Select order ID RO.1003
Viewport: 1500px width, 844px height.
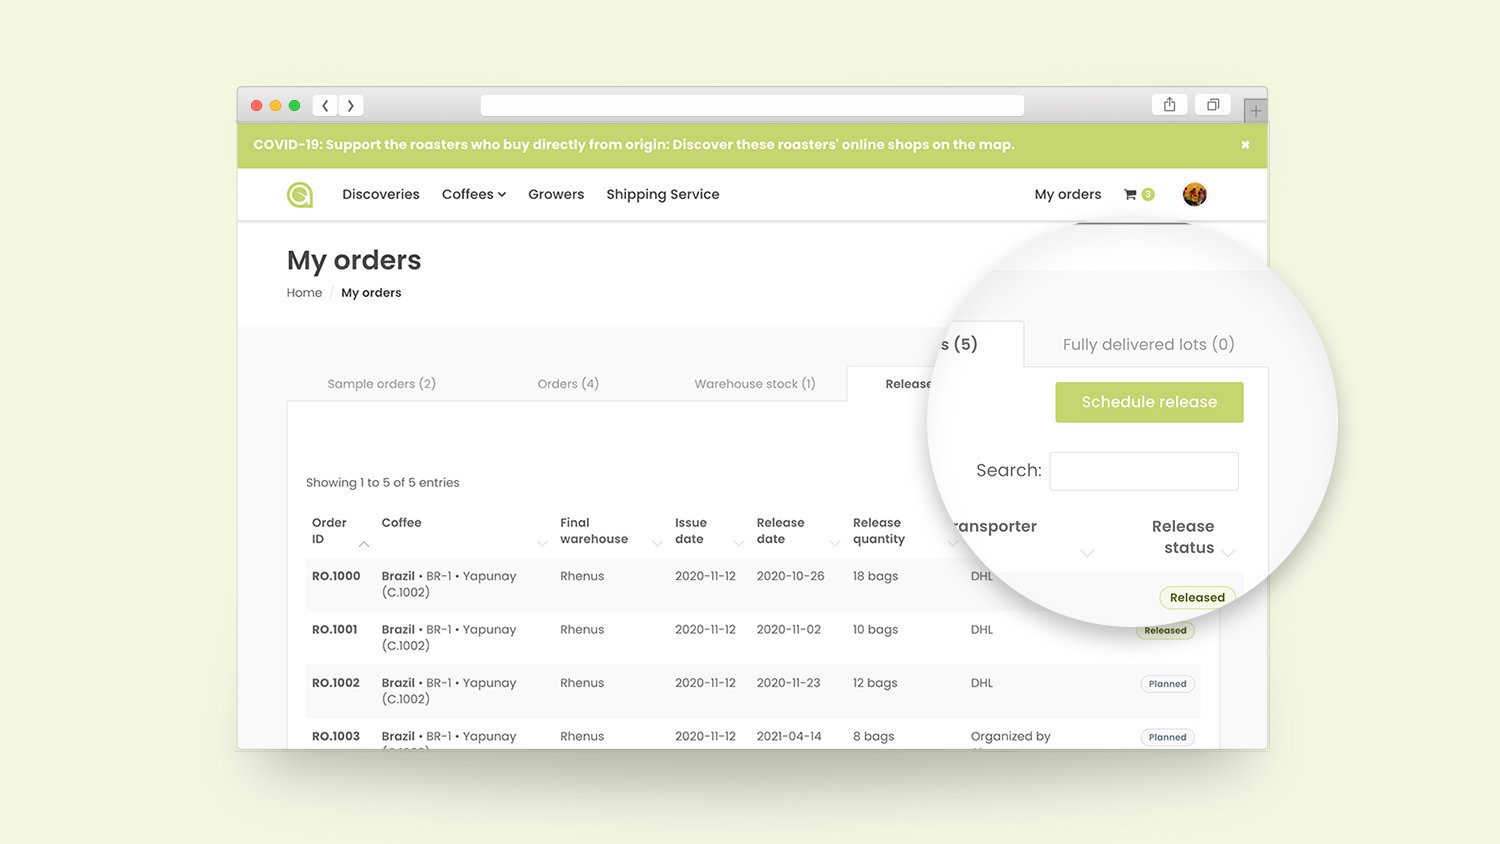(336, 736)
